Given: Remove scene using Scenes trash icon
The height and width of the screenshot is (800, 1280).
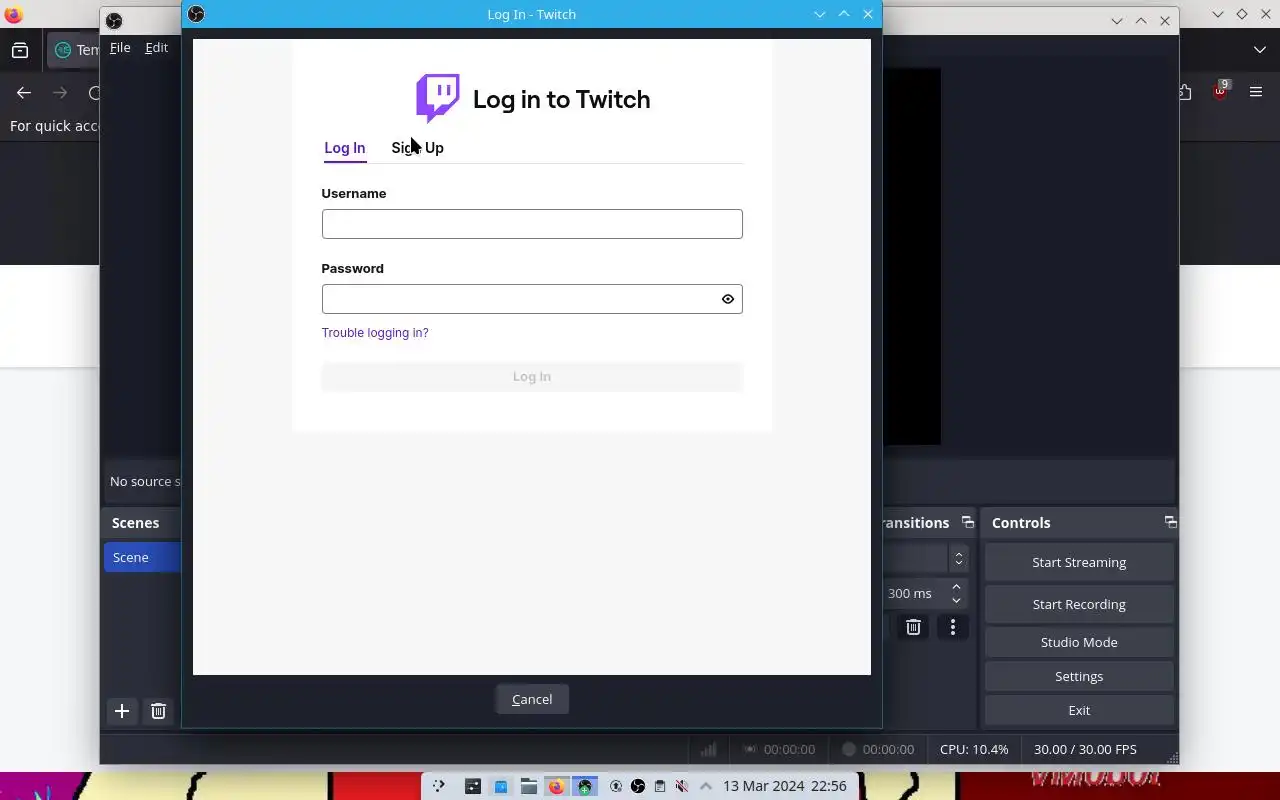Looking at the screenshot, I should click(158, 711).
